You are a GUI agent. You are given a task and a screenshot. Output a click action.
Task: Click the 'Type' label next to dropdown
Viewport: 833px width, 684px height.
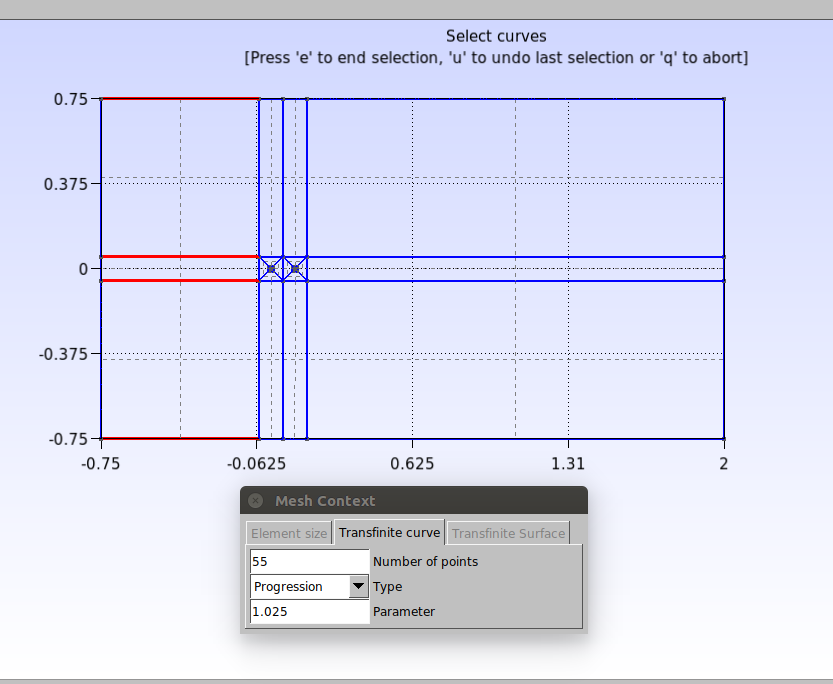pos(387,586)
